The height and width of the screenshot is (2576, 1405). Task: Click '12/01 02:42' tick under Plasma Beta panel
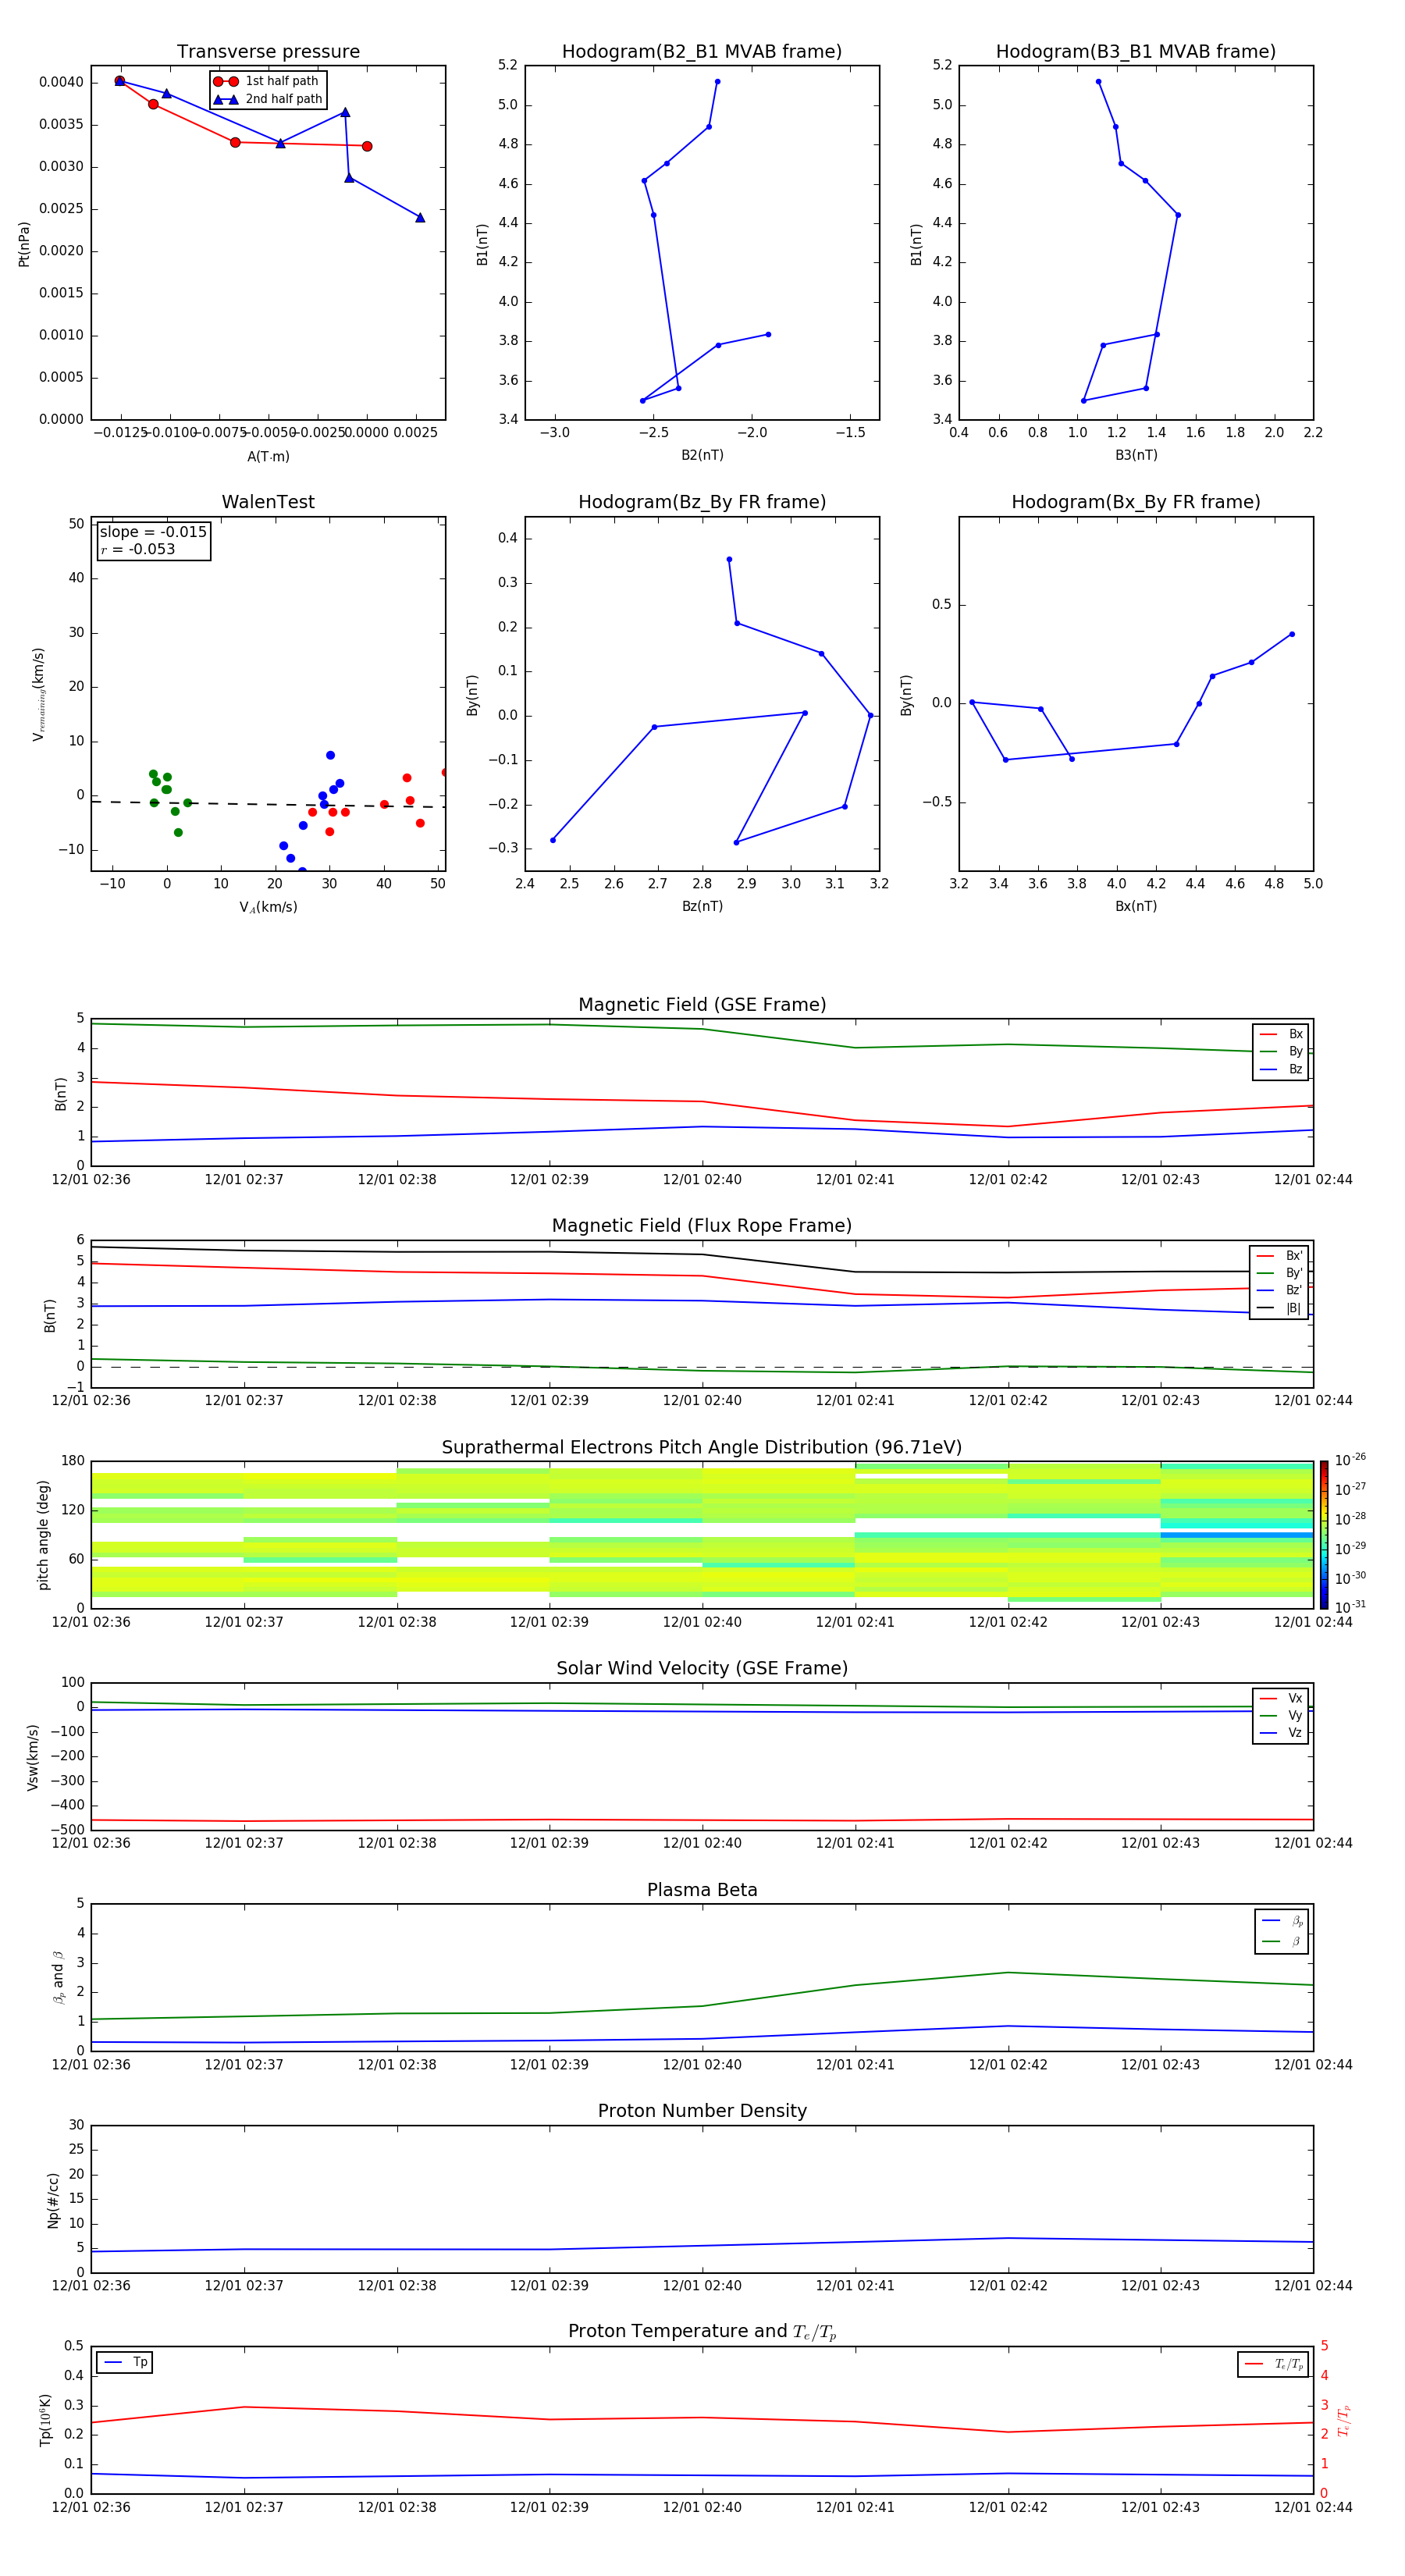coord(1008,2064)
